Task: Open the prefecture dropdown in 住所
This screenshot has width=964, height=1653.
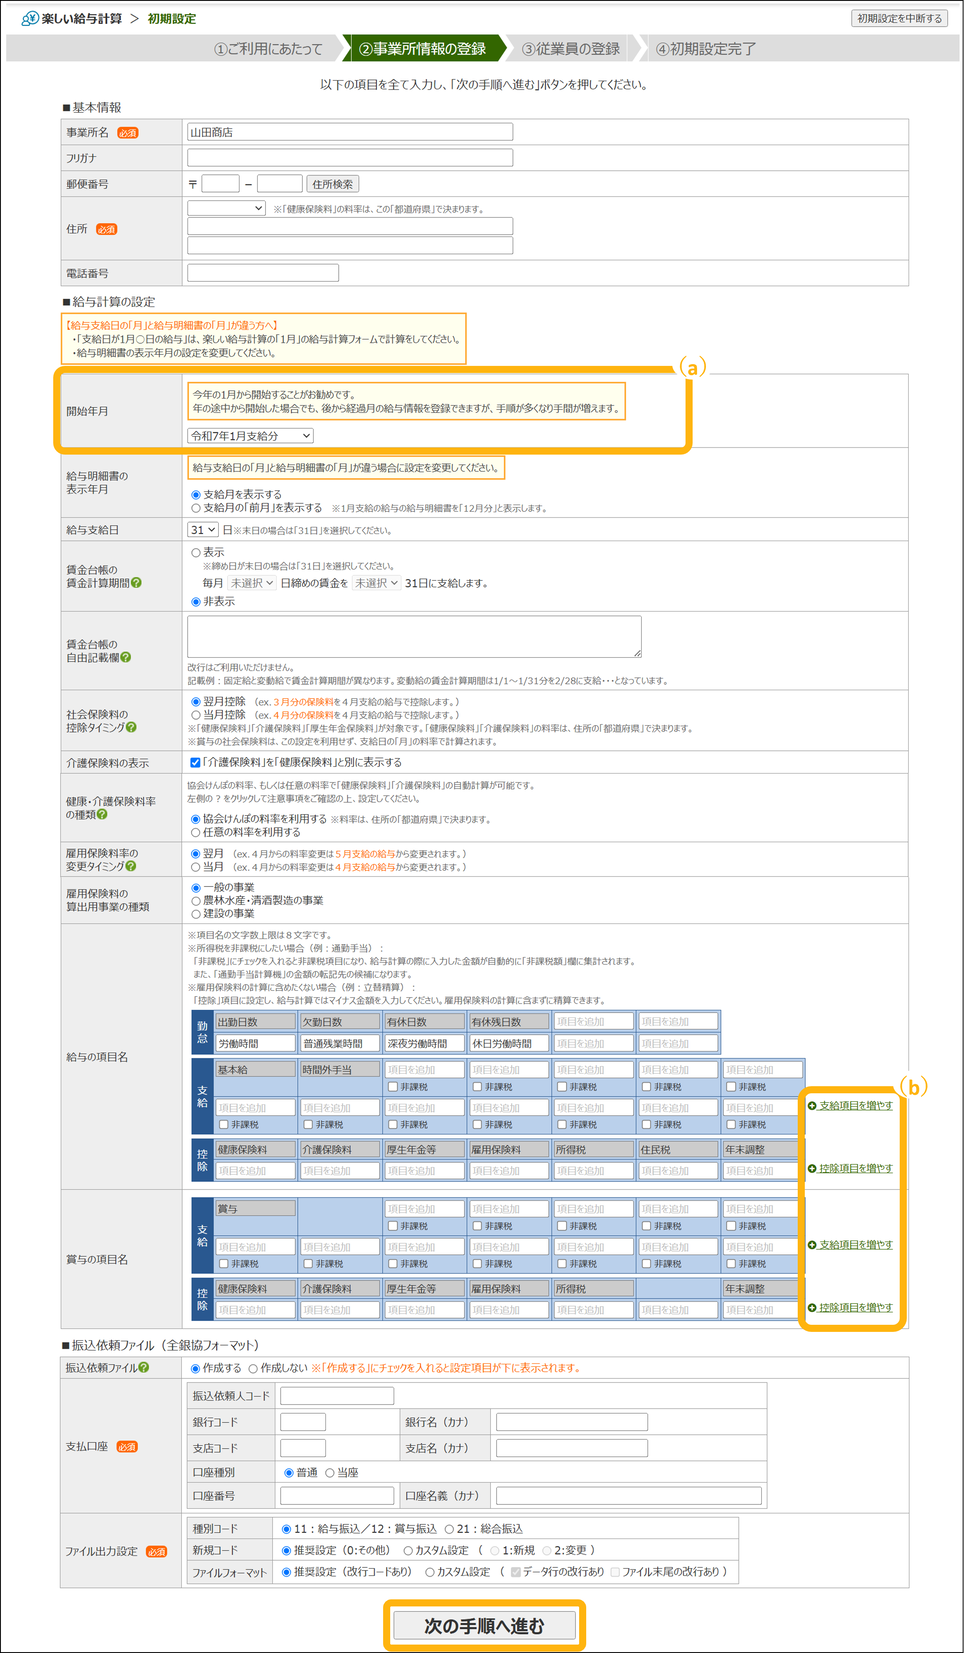Action: tap(226, 208)
